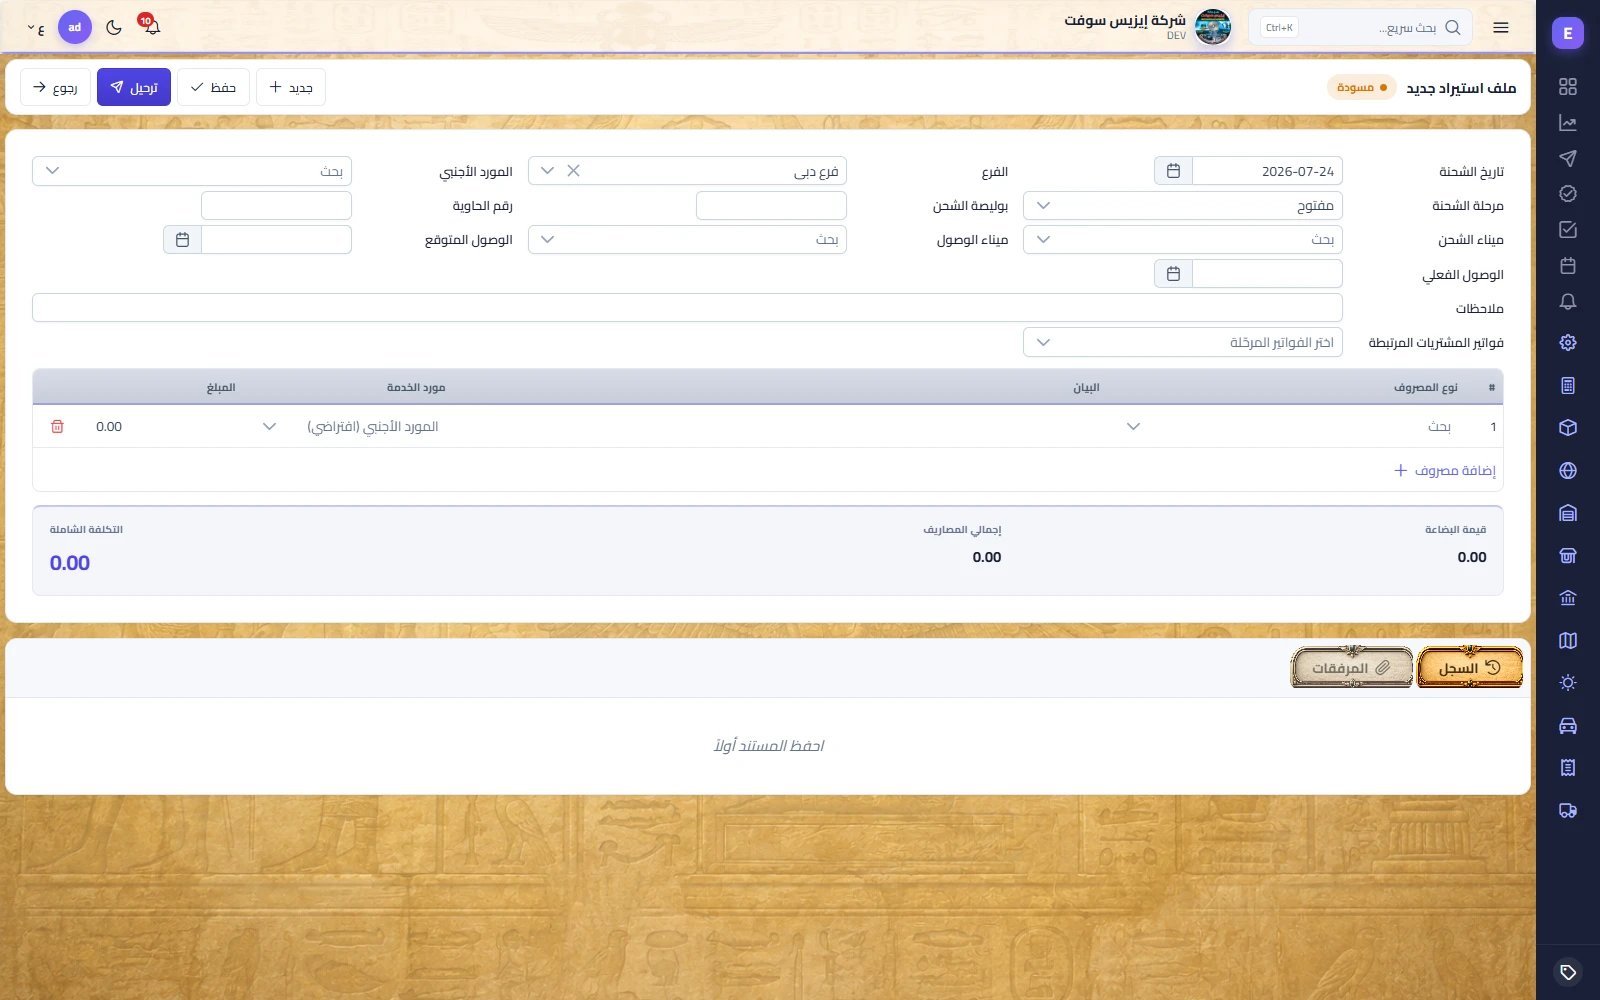The image size is (1600, 1000).
Task: Click the الوصول الفعلي date text field
Action: coord(1267,274)
